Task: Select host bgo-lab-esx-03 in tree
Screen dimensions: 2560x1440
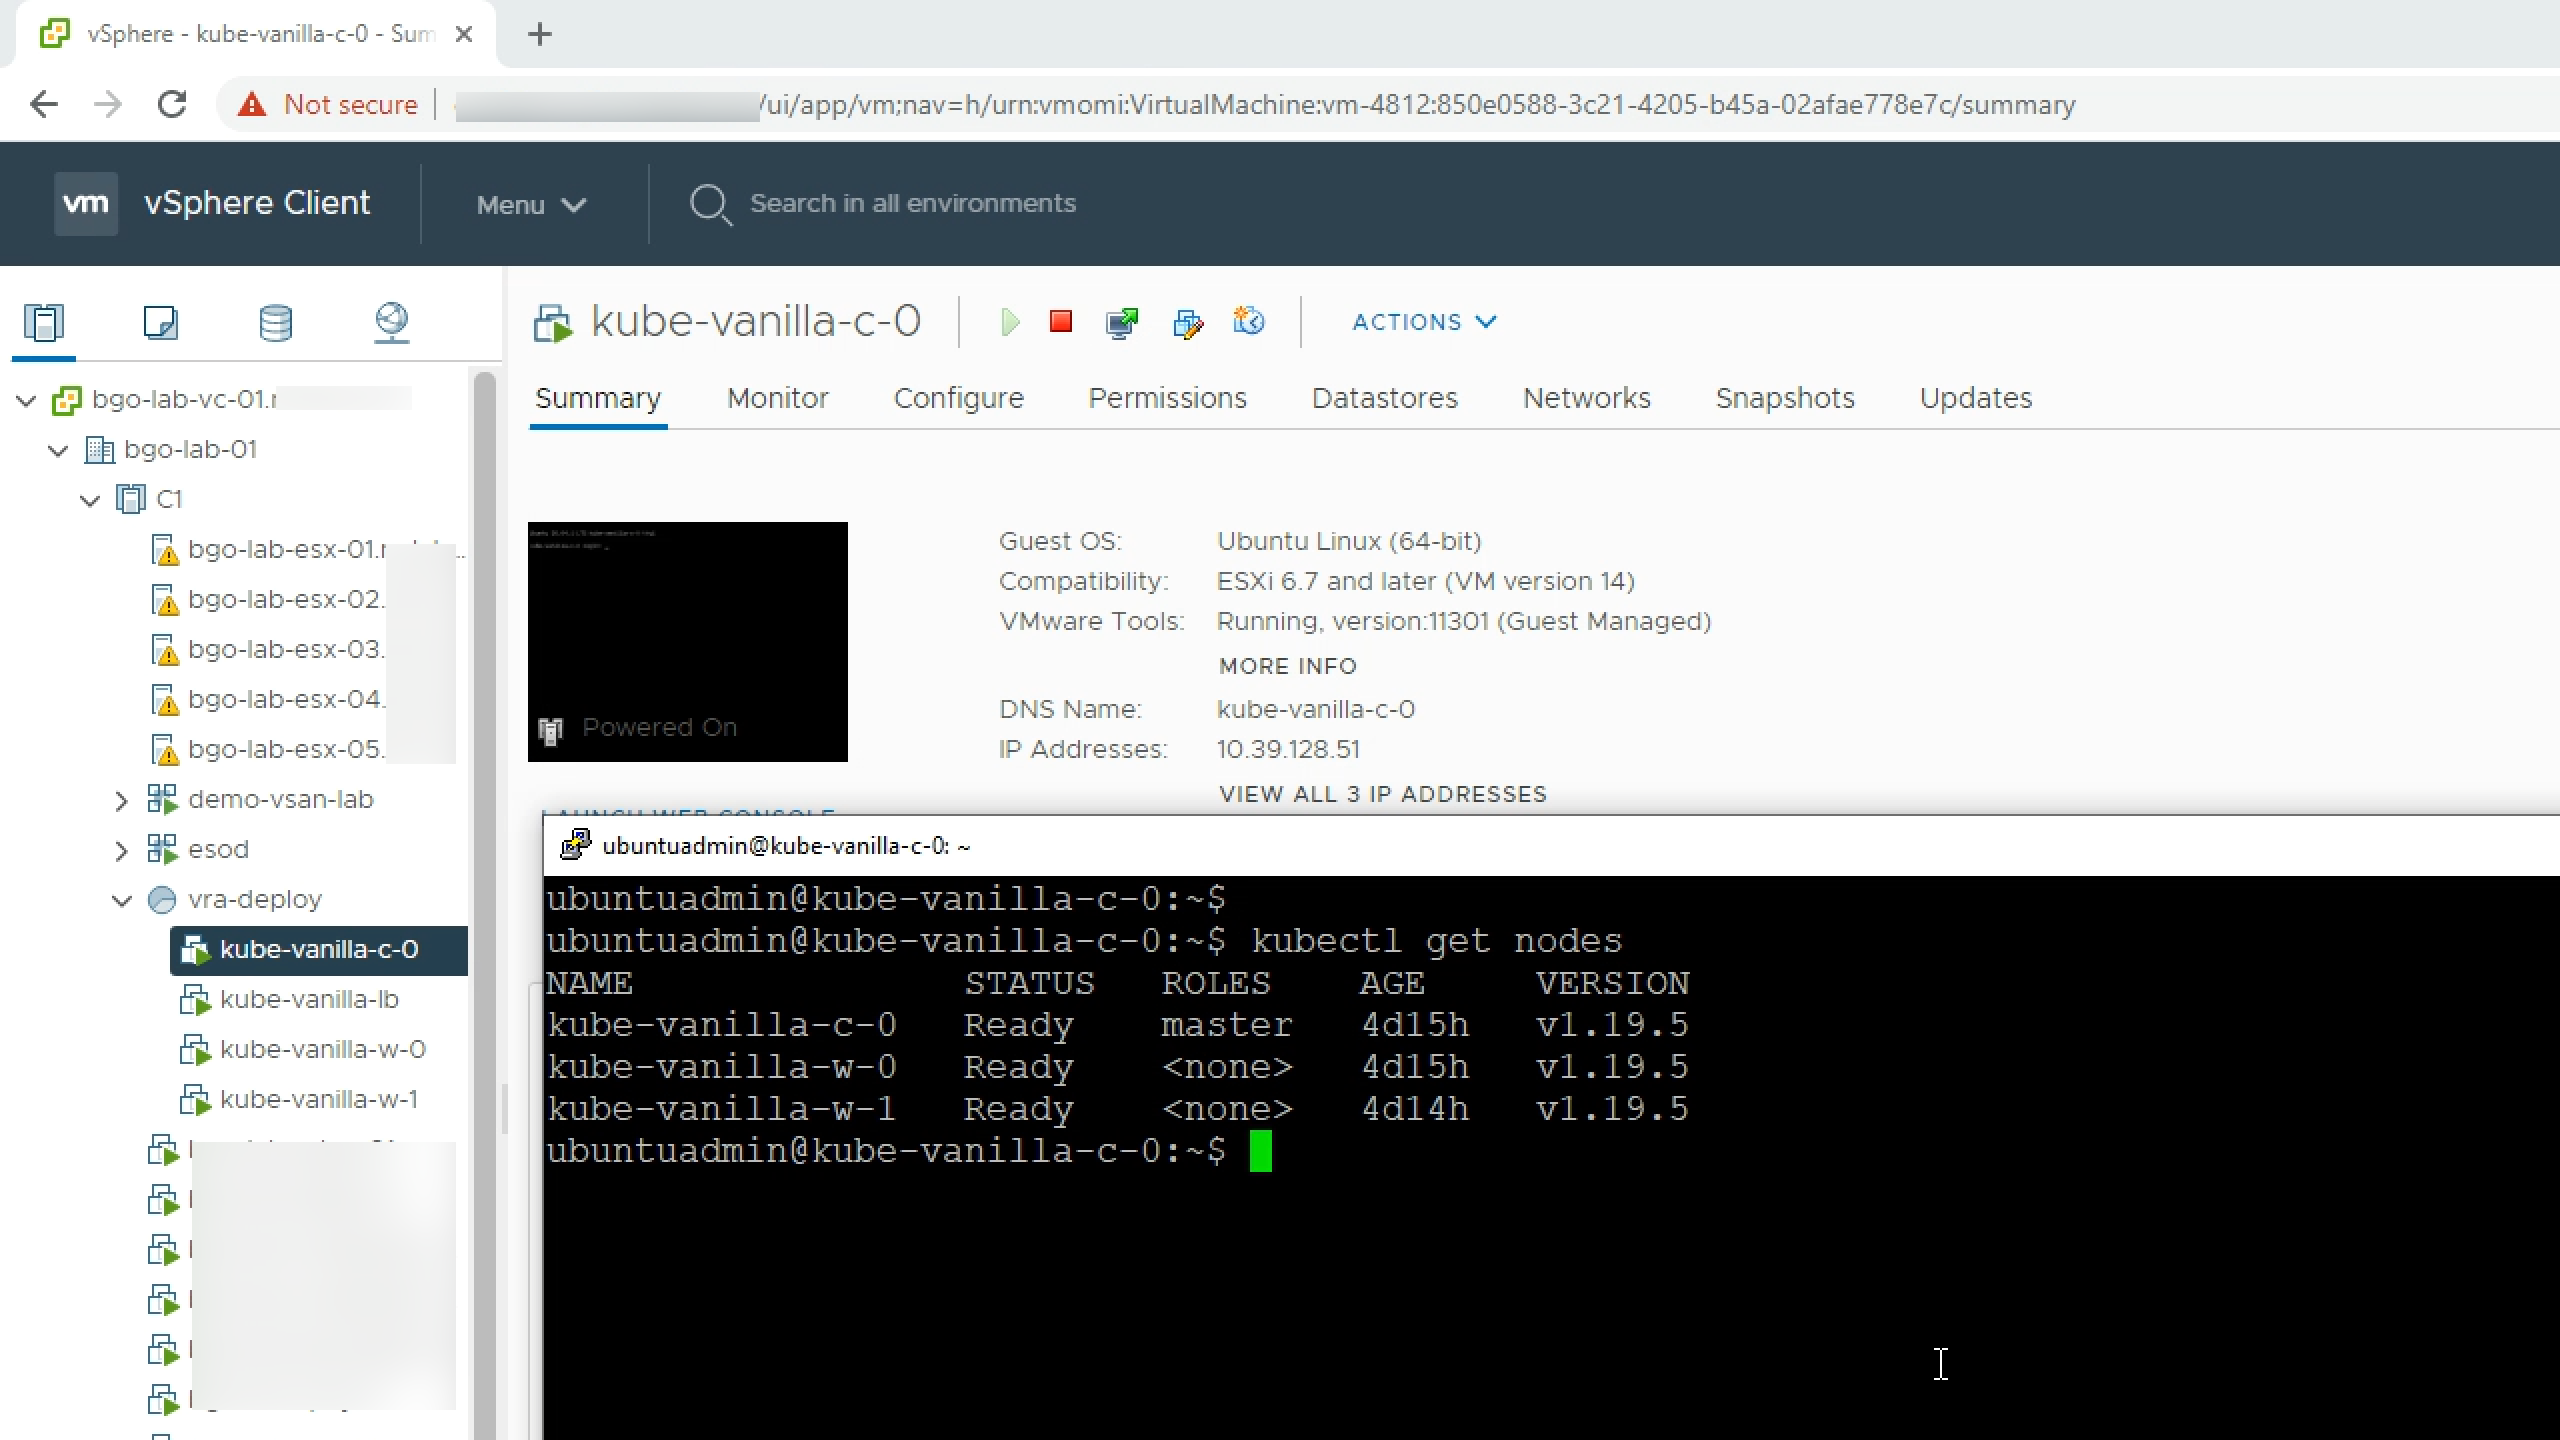Action: pos(285,650)
